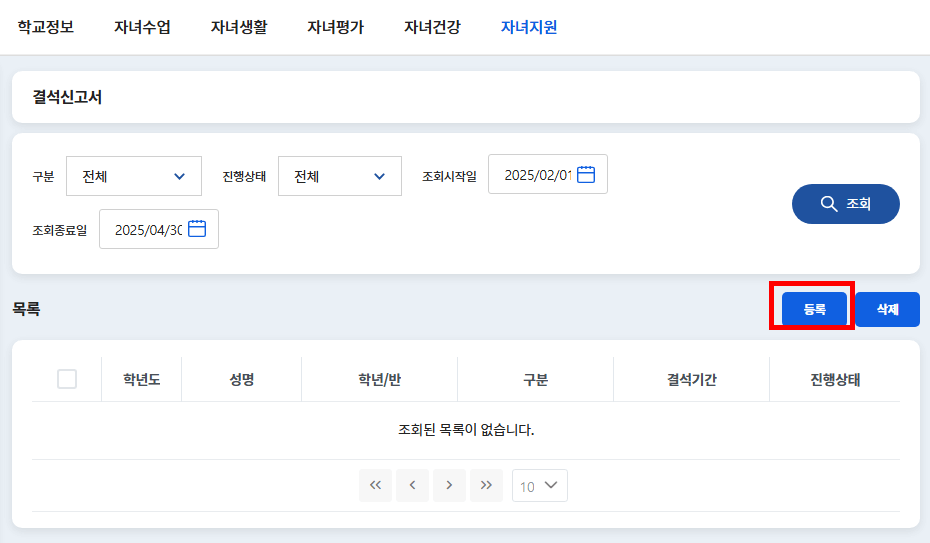Click the 삭제 button
930x543 pixels.
coord(888,309)
